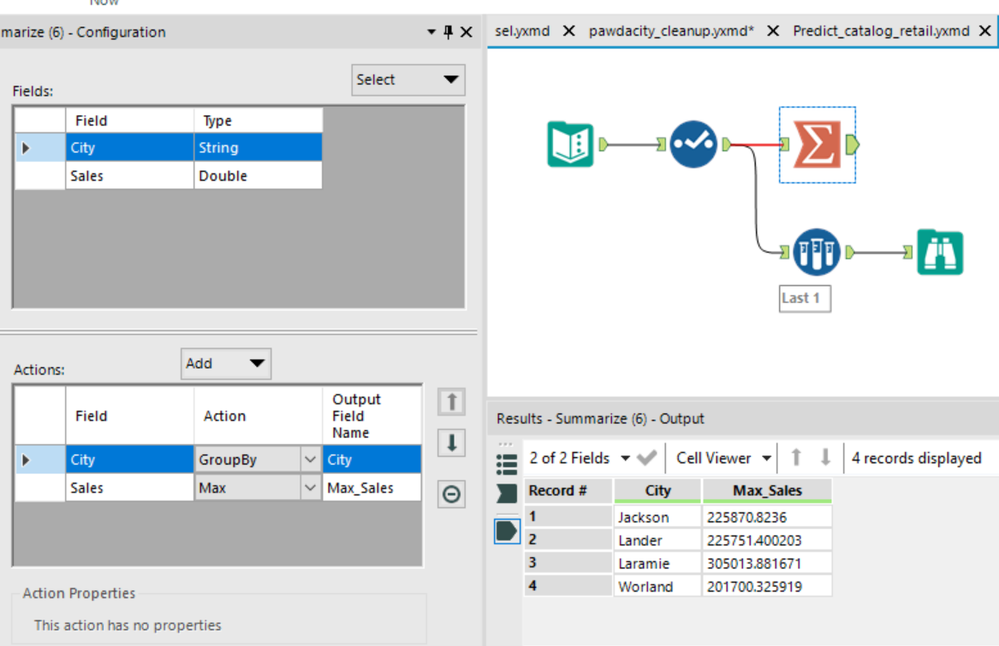Select the City row in Fields table
Screen dimensions: 999x646
click(x=169, y=147)
